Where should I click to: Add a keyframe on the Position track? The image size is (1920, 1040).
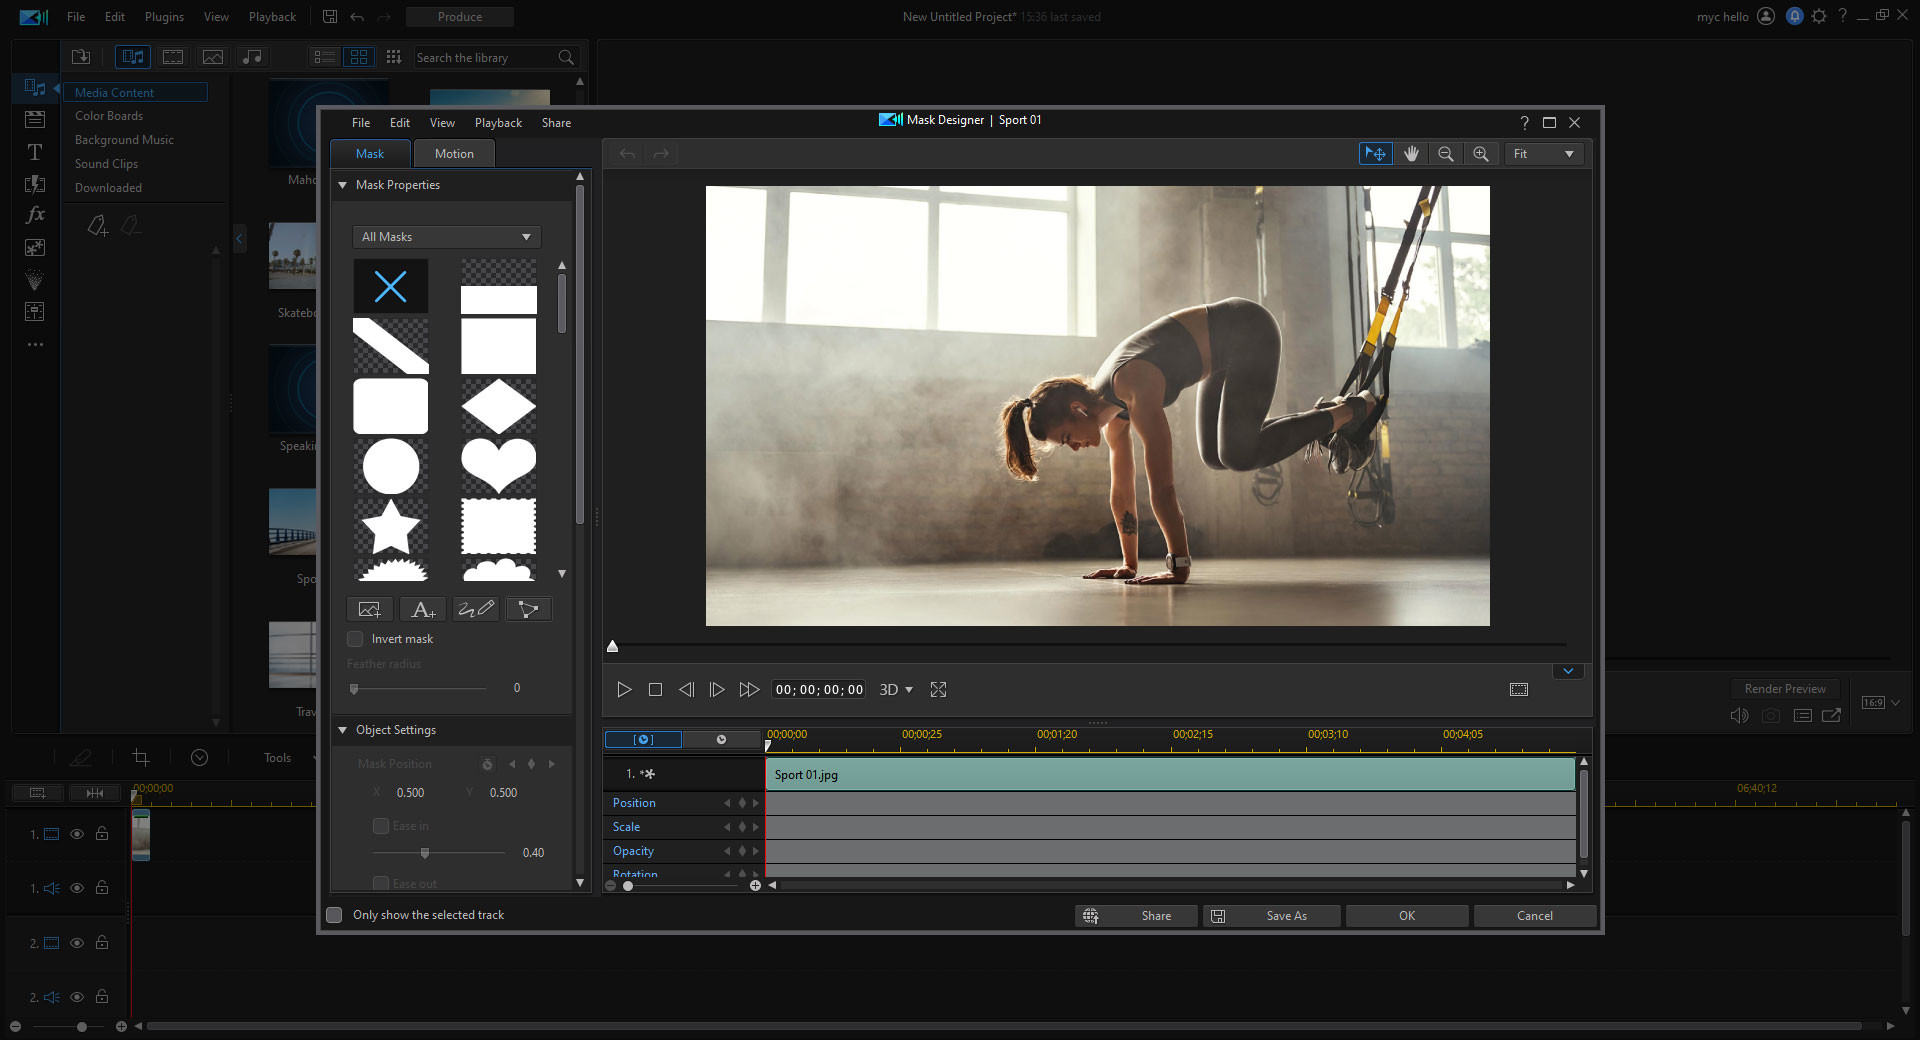(x=741, y=802)
